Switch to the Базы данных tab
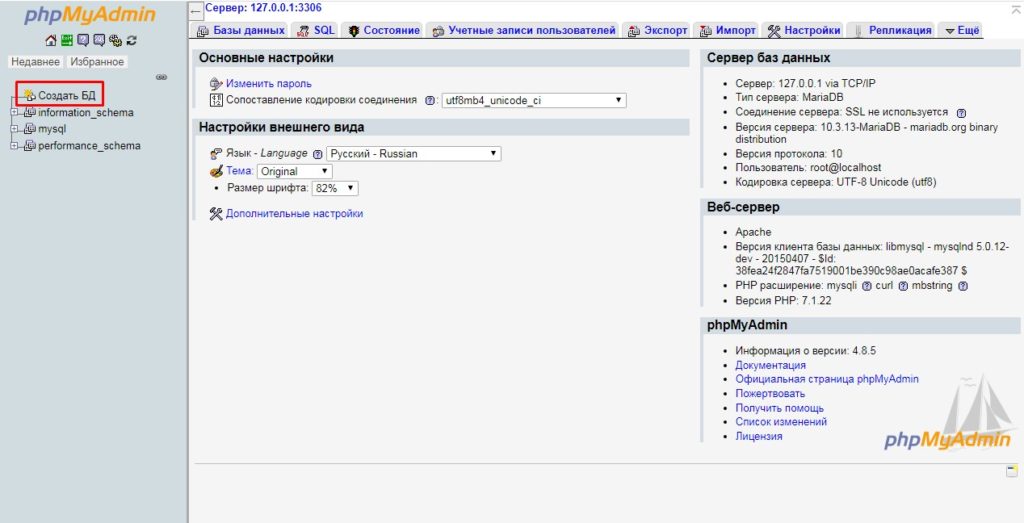Screen dimensions: 1024x523 point(241,30)
